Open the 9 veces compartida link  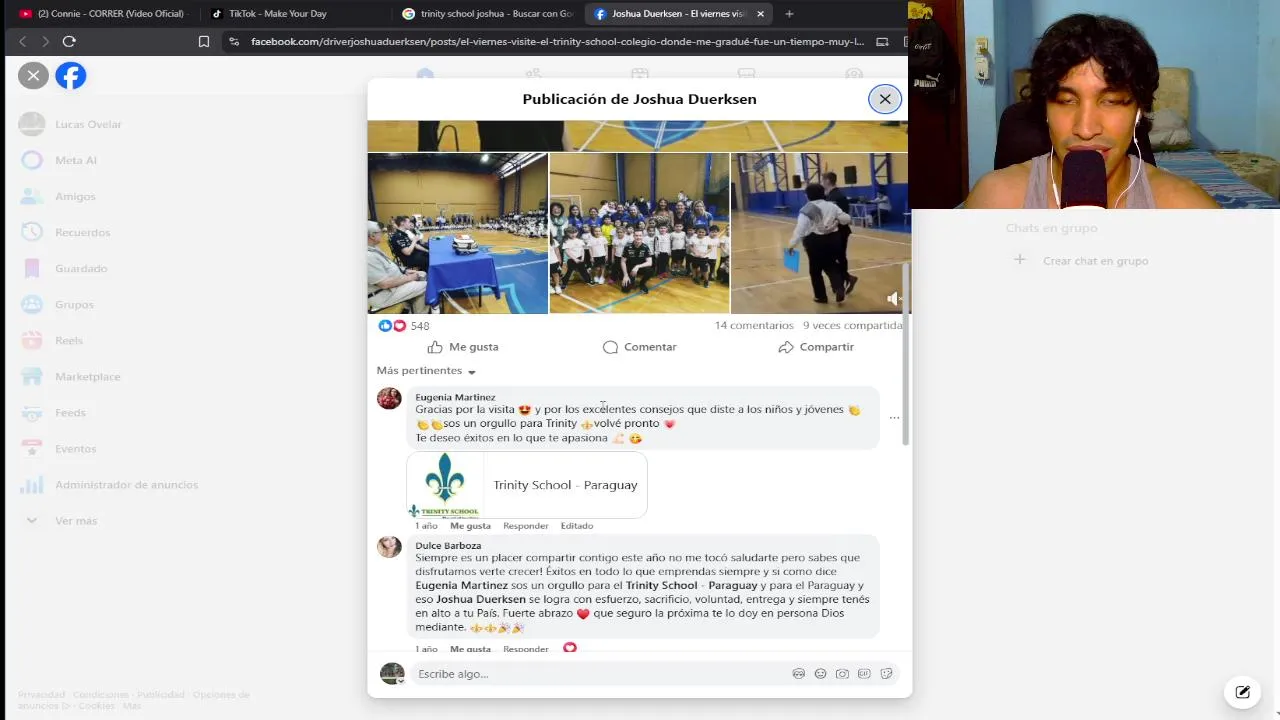pyautogui.click(x=852, y=326)
